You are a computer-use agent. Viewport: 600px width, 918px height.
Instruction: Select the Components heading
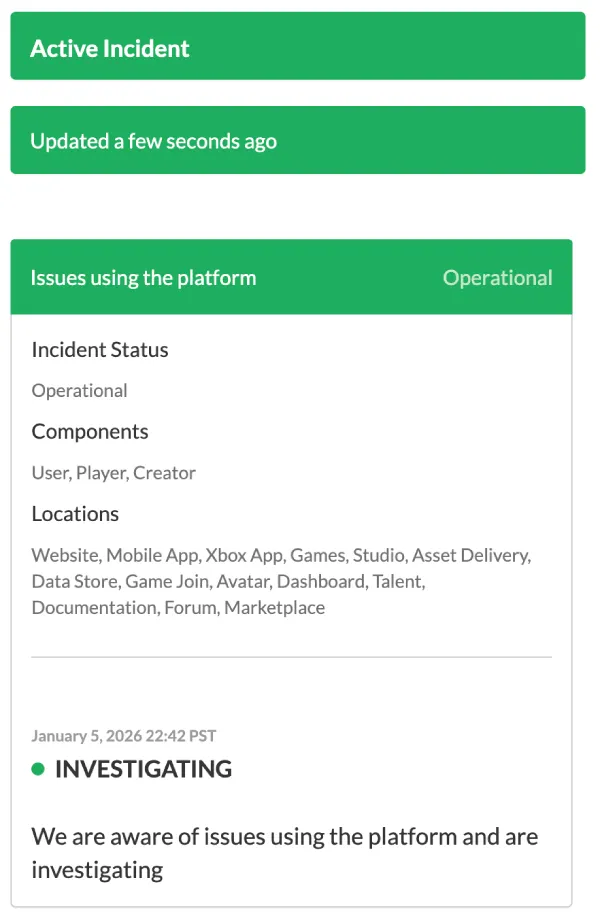point(90,432)
